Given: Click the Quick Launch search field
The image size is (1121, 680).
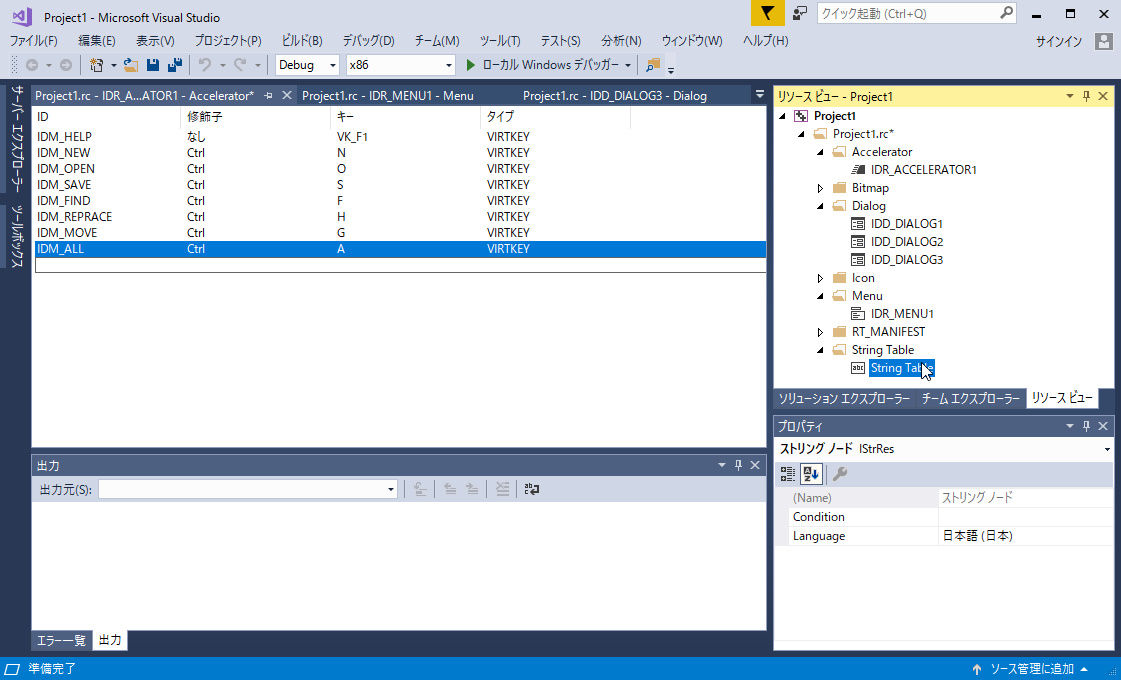Looking at the screenshot, I should pos(906,13).
